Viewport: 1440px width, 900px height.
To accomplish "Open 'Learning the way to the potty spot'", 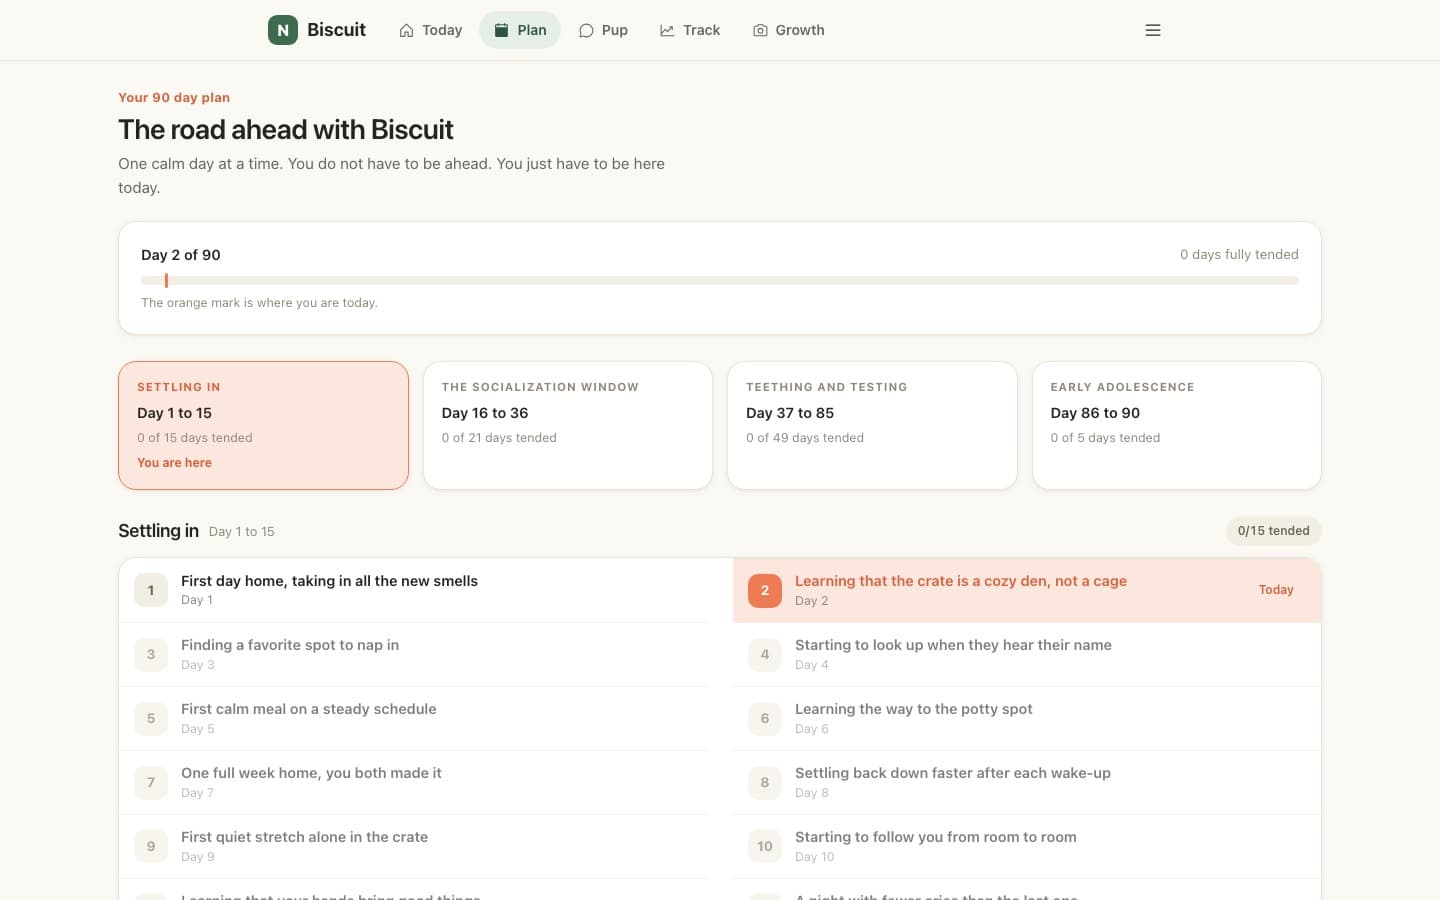I will click(x=1027, y=718).
